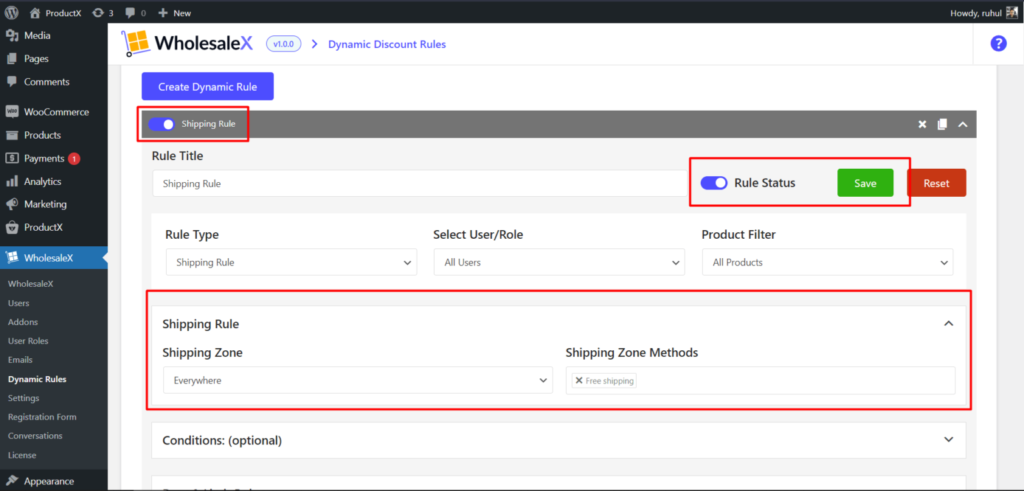This screenshot has height=491, width=1024.
Task: Open the blue help question mark icon
Action: pyautogui.click(x=998, y=44)
